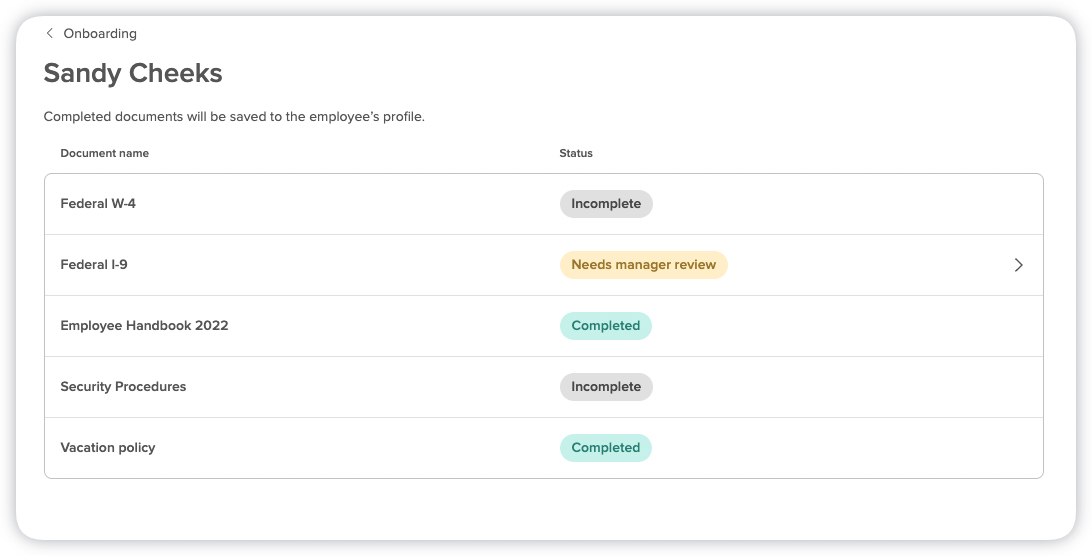Select the Security Procedures document name

pos(123,387)
